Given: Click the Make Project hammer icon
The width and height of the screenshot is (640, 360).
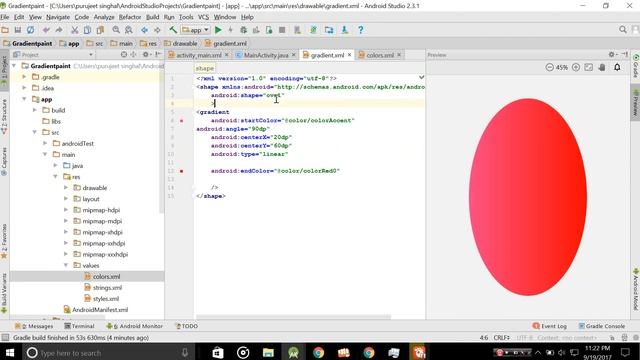Looking at the screenshot, I should (173, 30).
